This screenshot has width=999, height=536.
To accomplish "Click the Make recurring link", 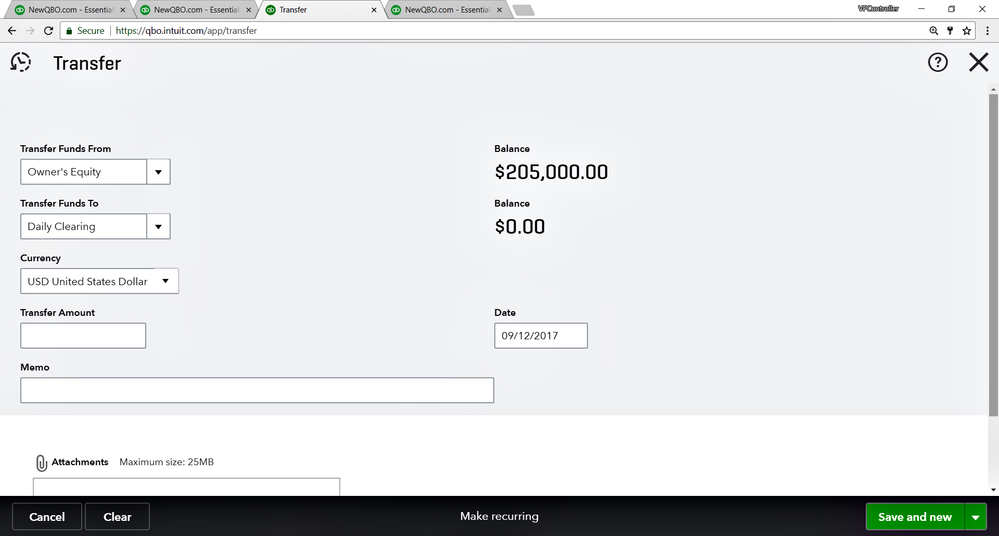I will click(x=499, y=517).
